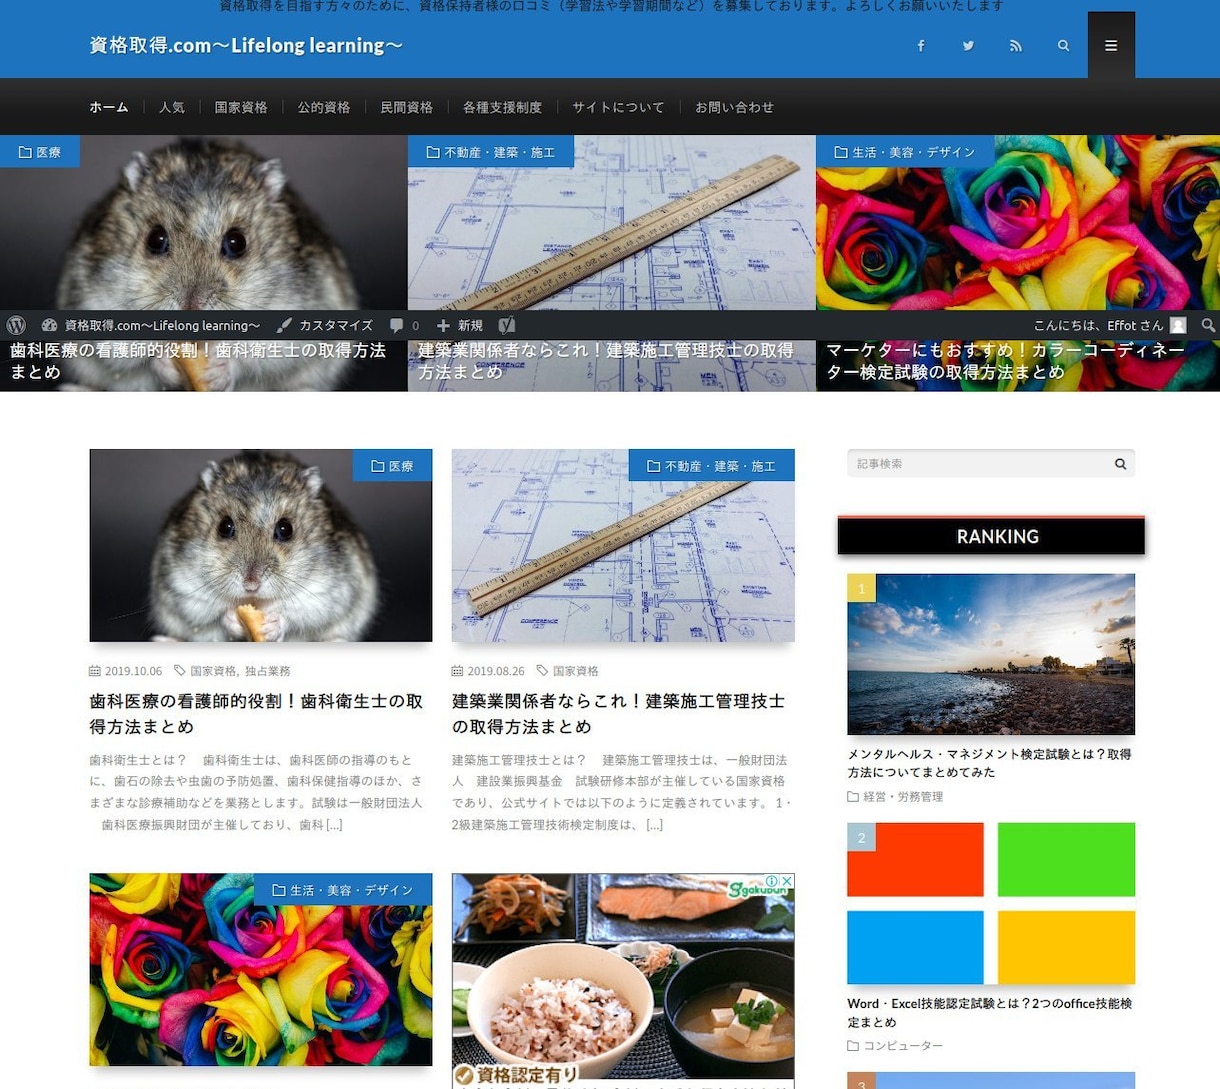Open ranking 2 Windows logo thumbnail
Image resolution: width=1220 pixels, height=1089 pixels.
pyautogui.click(x=991, y=903)
